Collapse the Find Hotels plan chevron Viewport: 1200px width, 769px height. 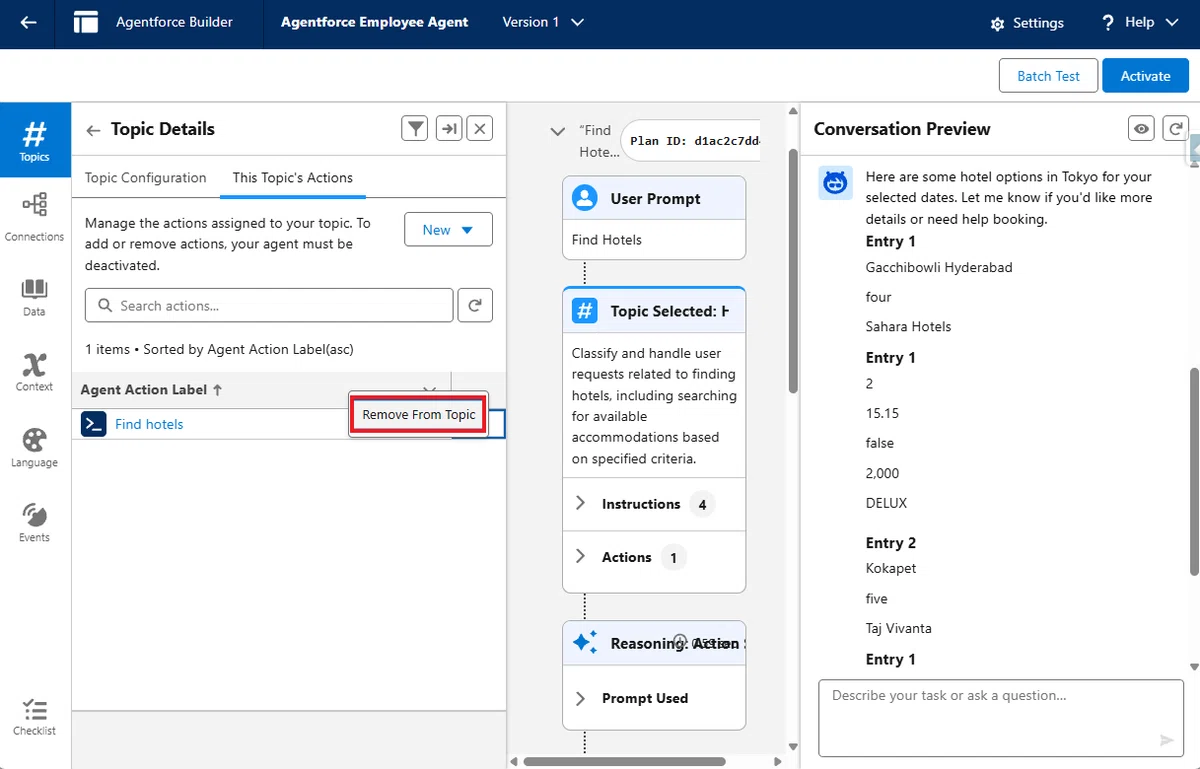pos(558,132)
